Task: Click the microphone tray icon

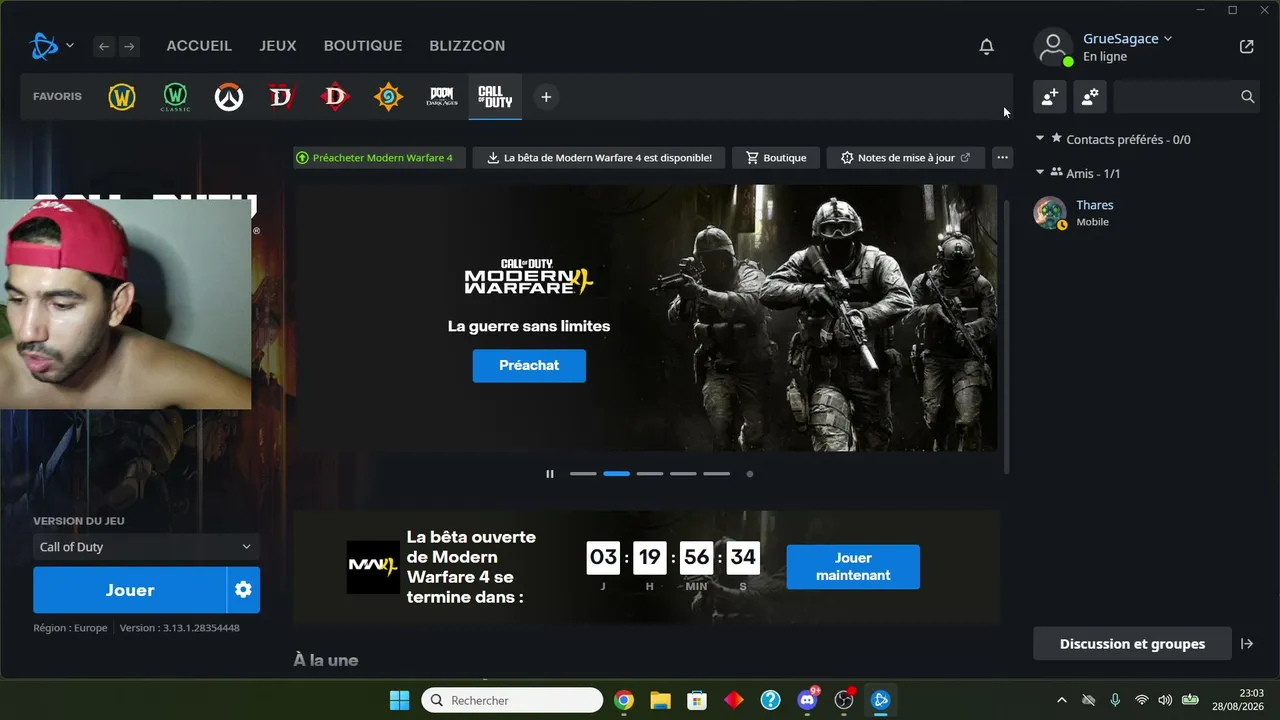Action: [x=1115, y=700]
